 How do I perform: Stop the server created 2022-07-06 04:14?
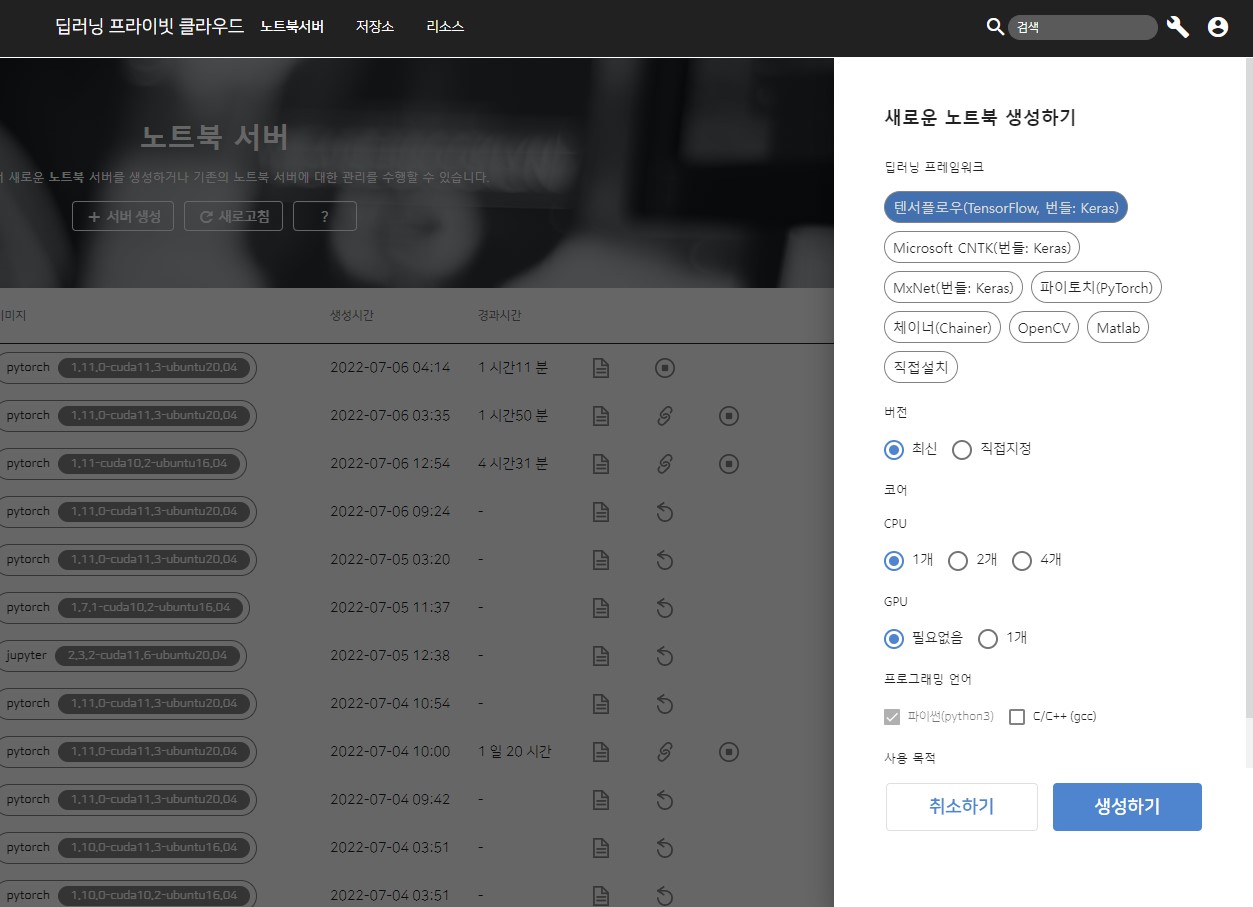point(665,367)
